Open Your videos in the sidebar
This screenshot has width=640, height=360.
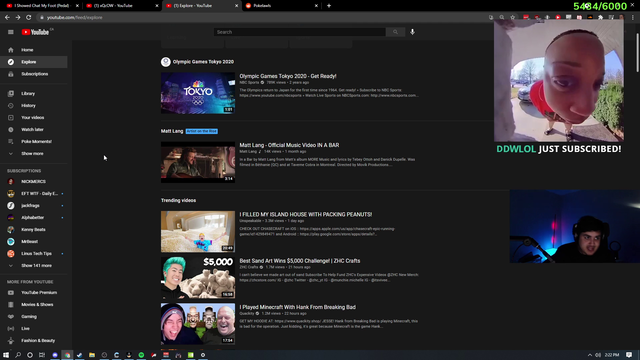(34, 118)
